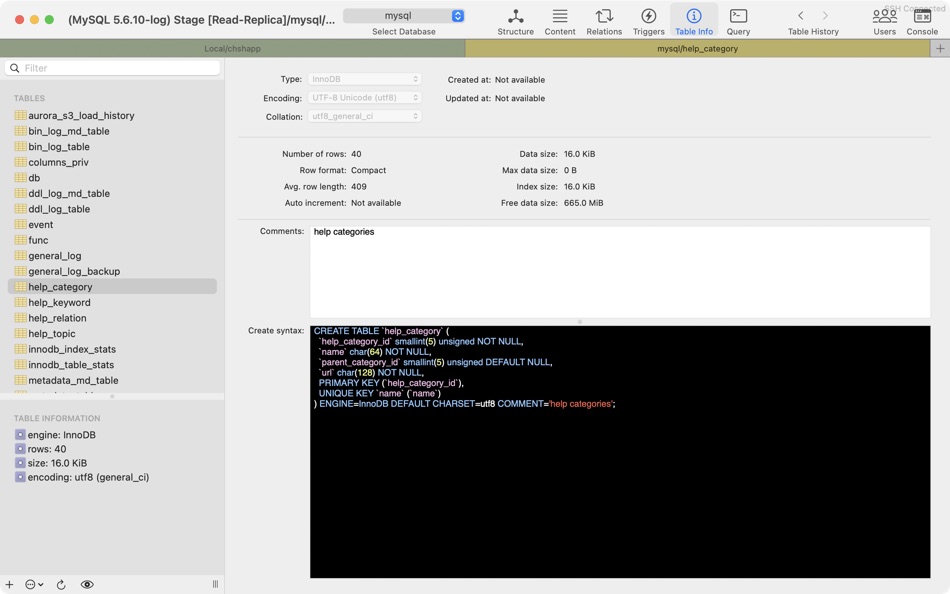Select the Table Info view
Screen dimensions: 950x594
[x=694, y=21]
